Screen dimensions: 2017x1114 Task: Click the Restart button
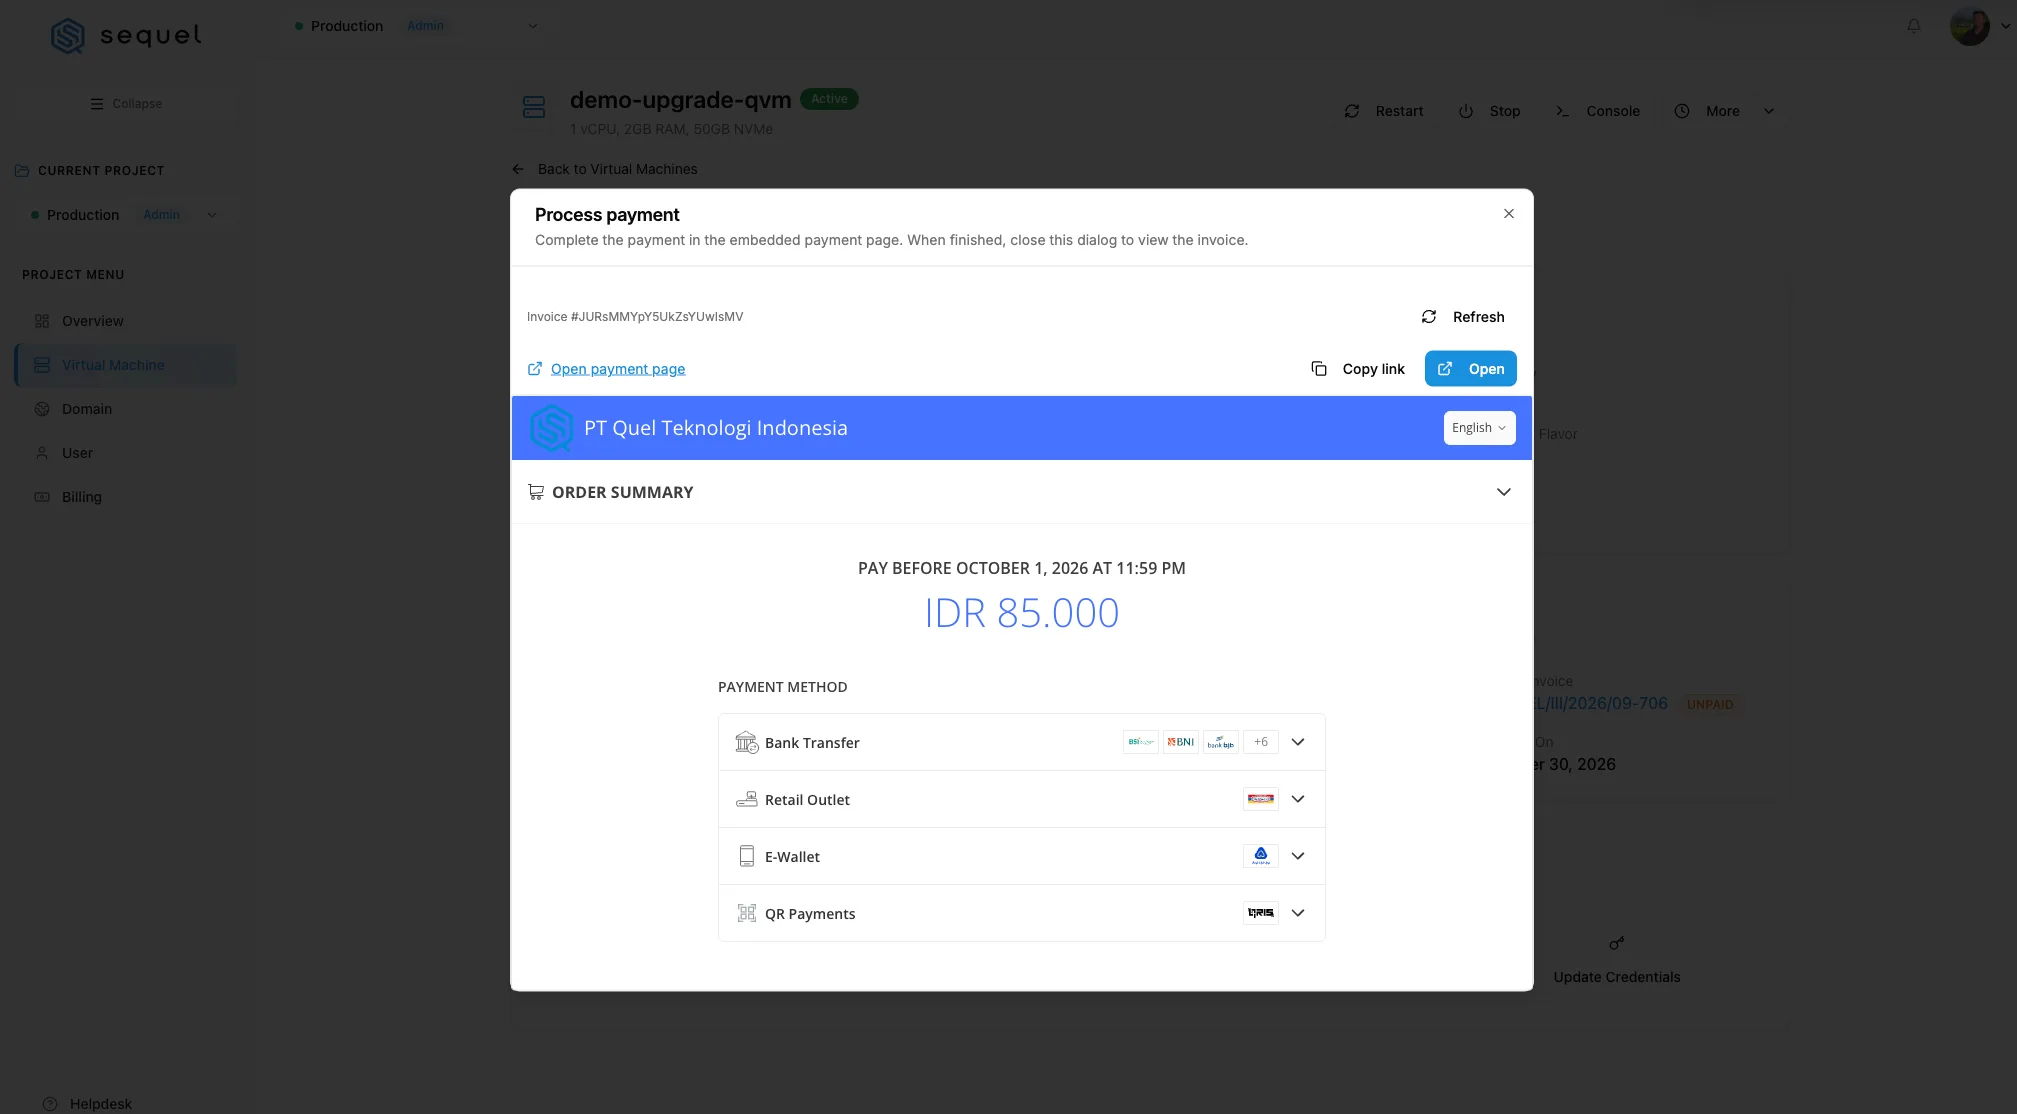pos(1383,111)
